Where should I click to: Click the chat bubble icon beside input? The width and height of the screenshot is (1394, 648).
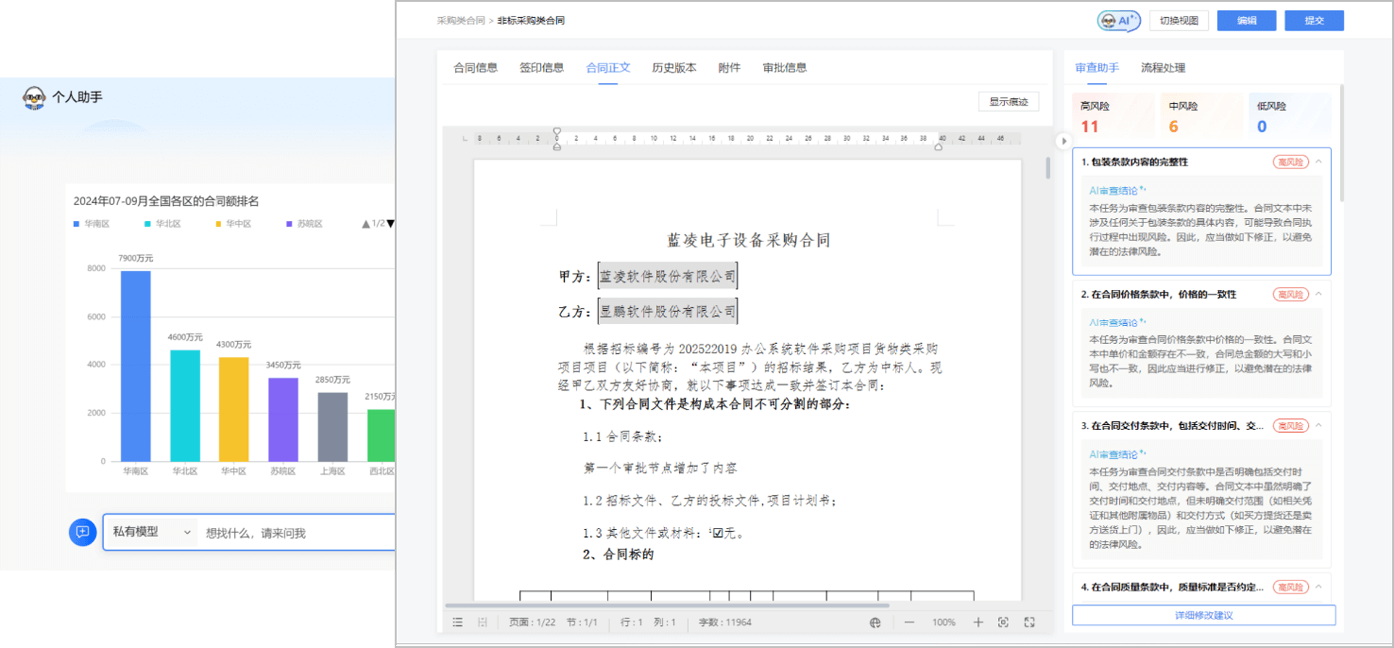pyautogui.click(x=82, y=532)
